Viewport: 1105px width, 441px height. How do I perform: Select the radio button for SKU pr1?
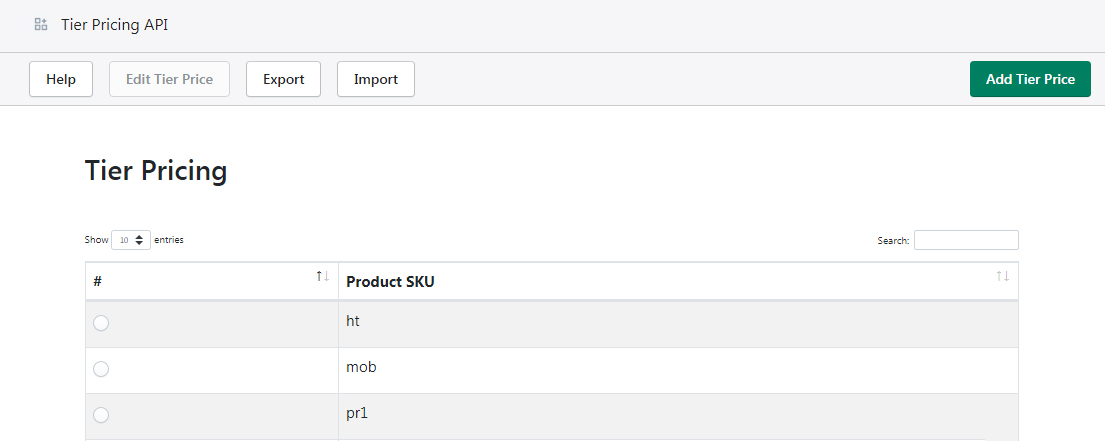[x=101, y=415]
